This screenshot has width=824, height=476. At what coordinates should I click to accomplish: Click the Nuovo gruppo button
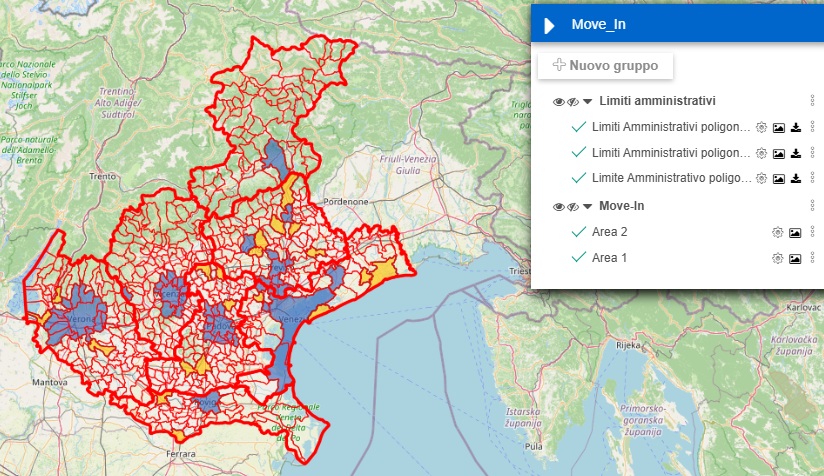click(x=605, y=66)
